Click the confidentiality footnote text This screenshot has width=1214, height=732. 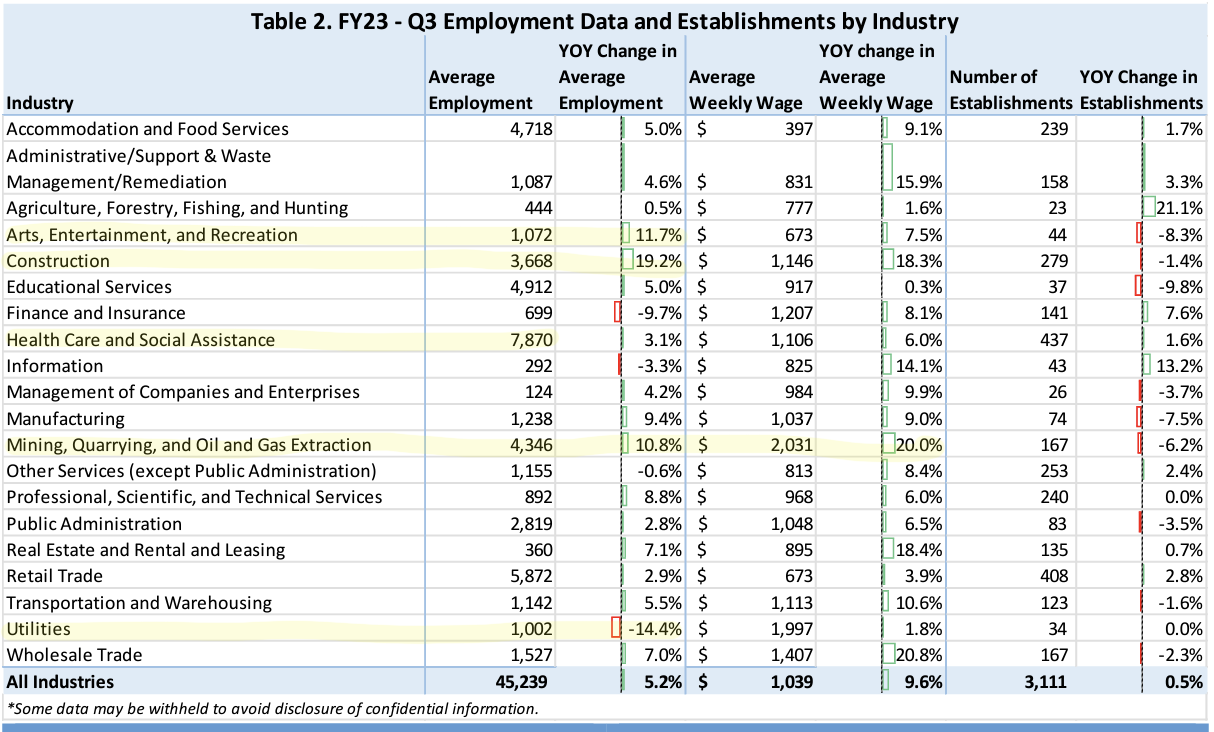click(x=273, y=709)
